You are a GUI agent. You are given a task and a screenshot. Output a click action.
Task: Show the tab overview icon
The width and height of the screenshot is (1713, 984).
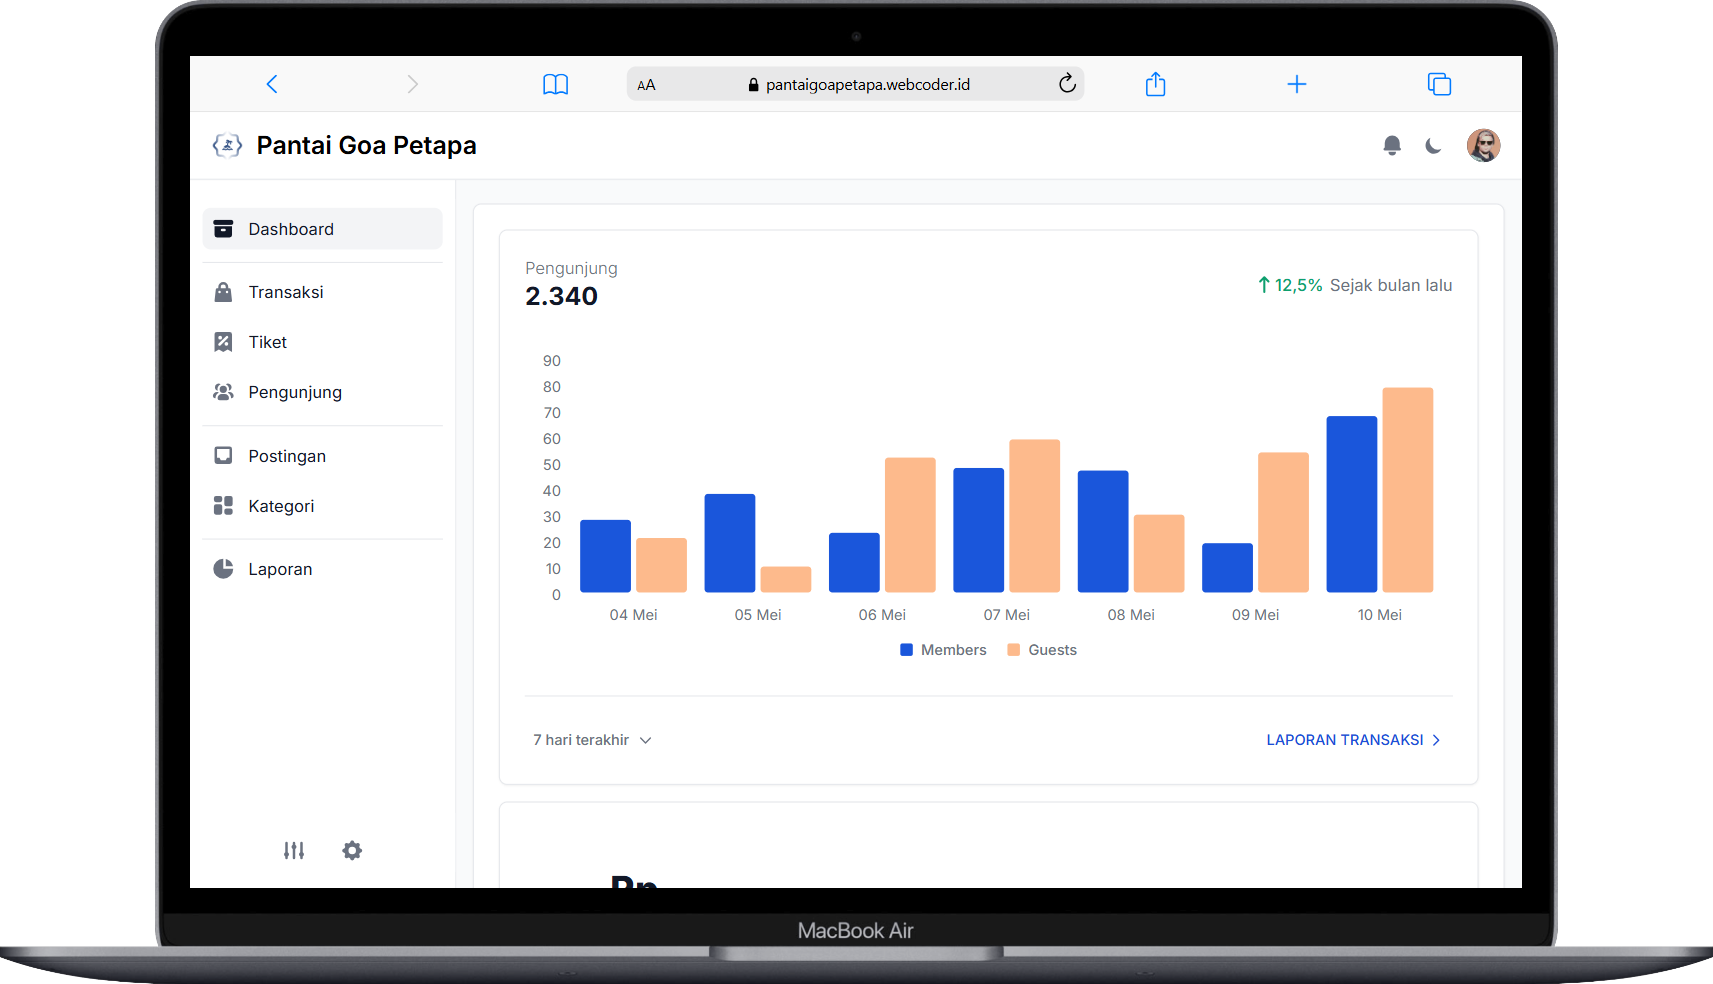[x=1439, y=84]
